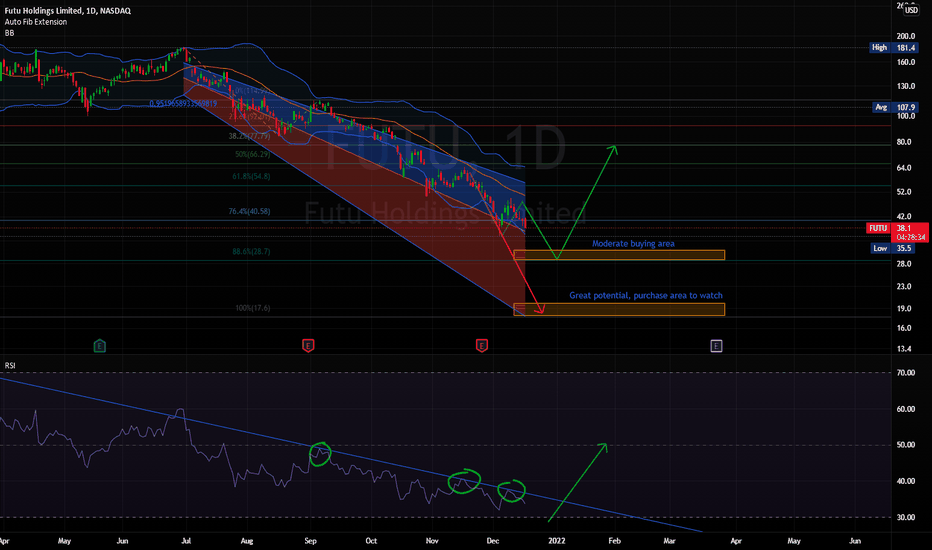
Task: Click the 30.00 RSI axis value
Action: [x=906, y=517]
